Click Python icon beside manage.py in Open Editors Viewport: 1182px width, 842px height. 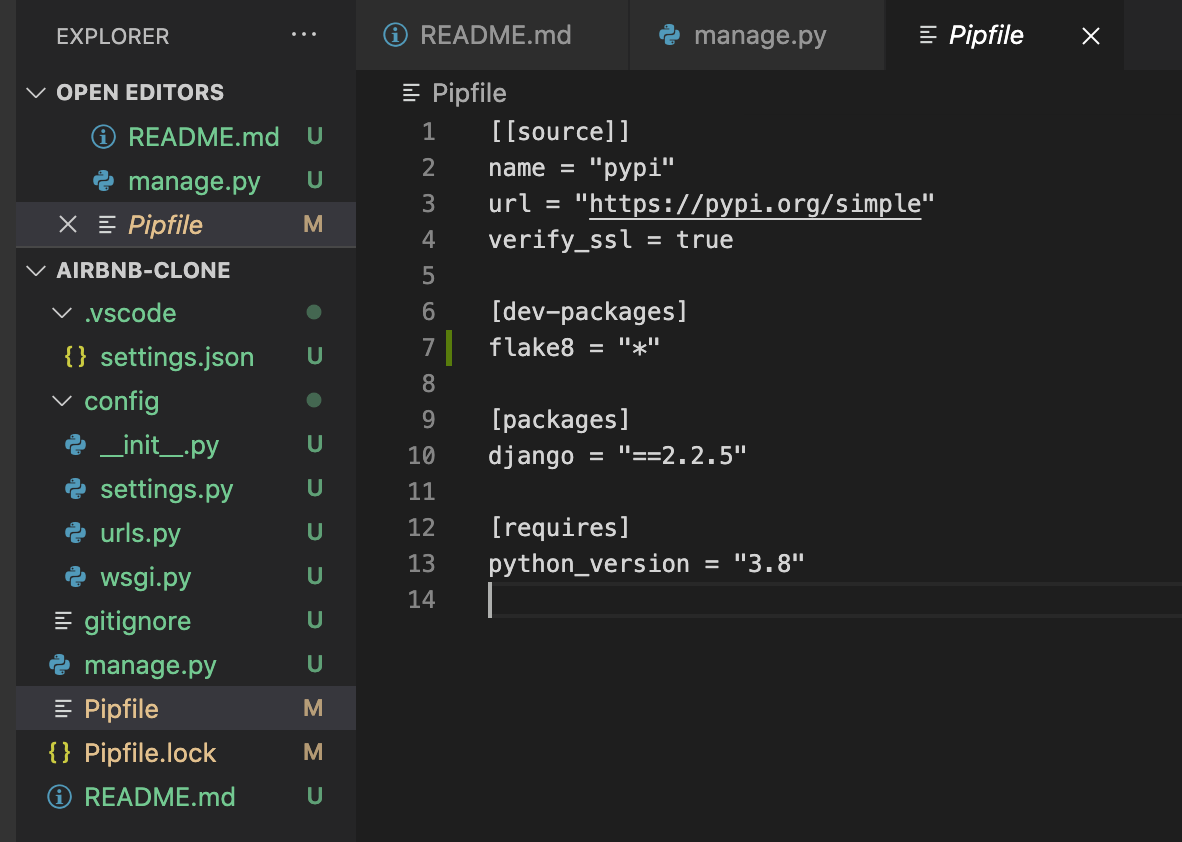pos(103,181)
